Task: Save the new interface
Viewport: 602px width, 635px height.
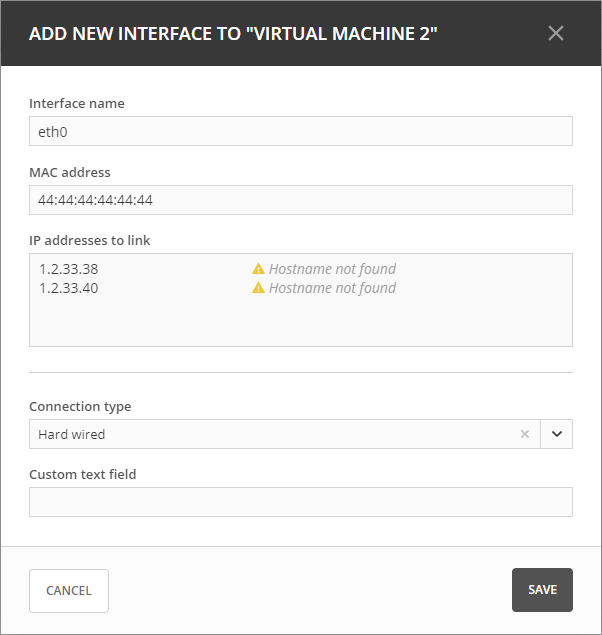Action: 542,590
